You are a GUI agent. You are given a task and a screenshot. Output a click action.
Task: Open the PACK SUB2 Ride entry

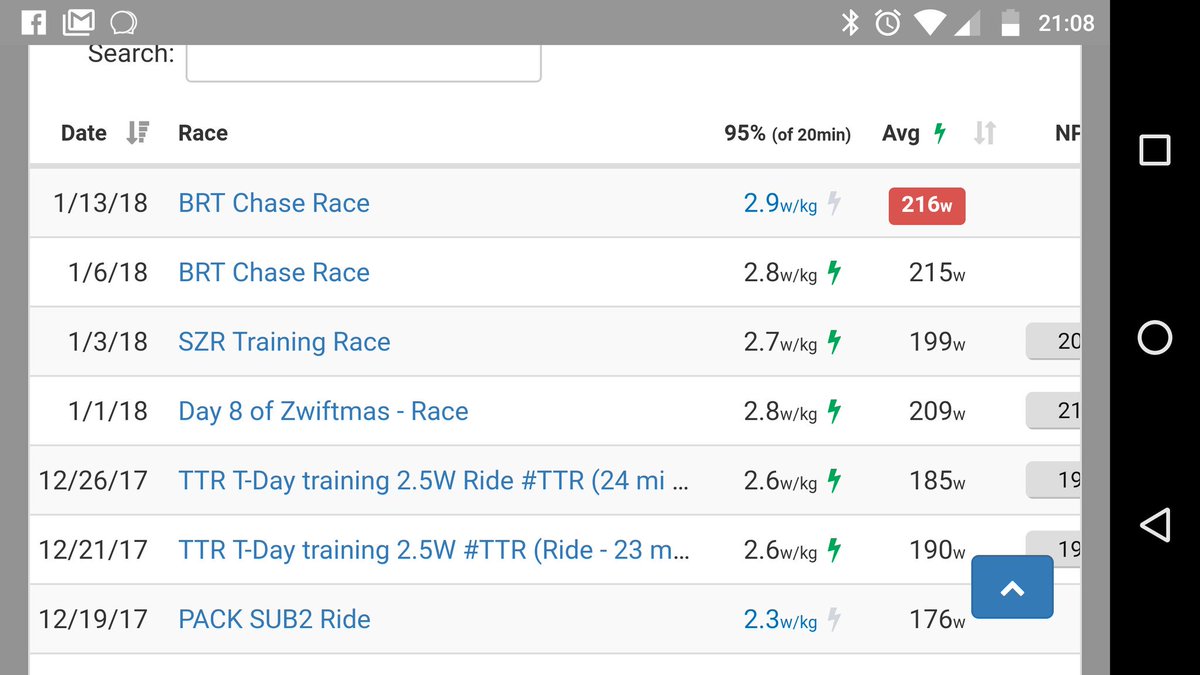274,618
